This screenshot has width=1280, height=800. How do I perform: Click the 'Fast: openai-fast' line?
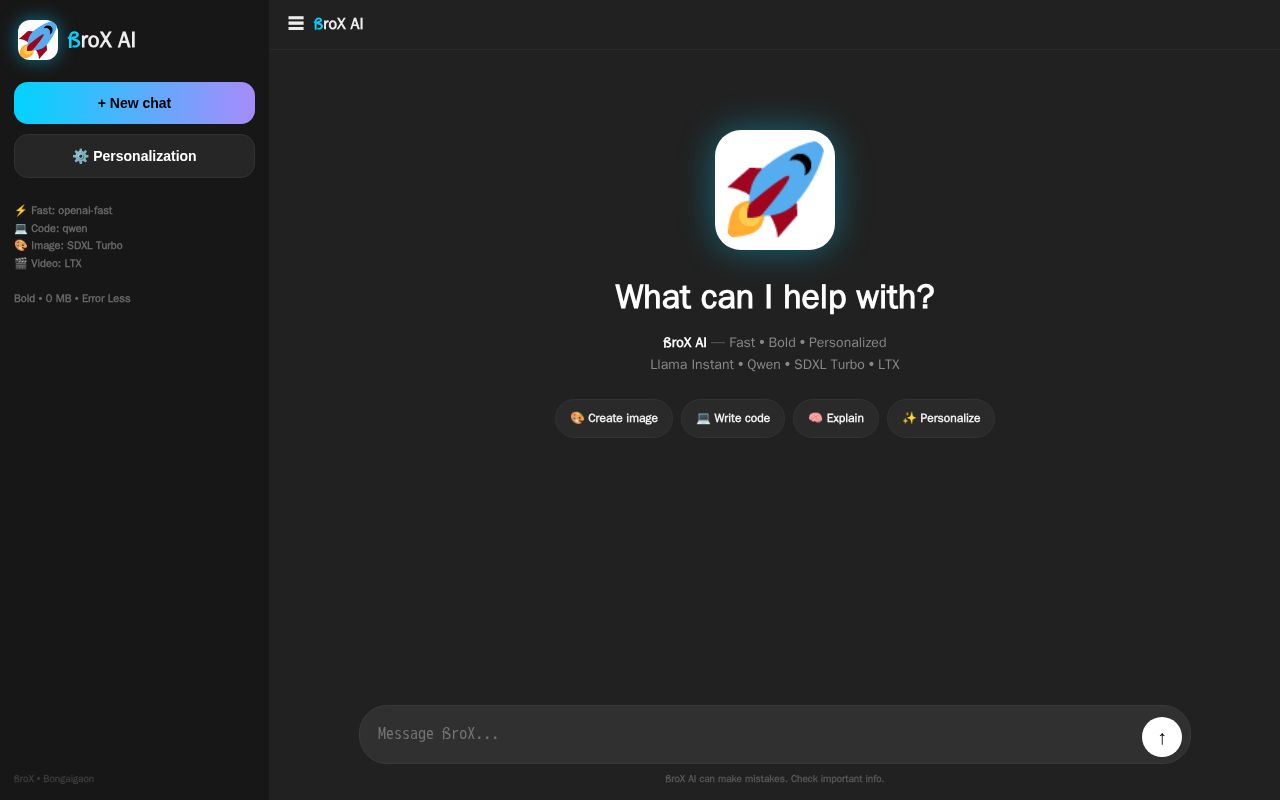63,210
